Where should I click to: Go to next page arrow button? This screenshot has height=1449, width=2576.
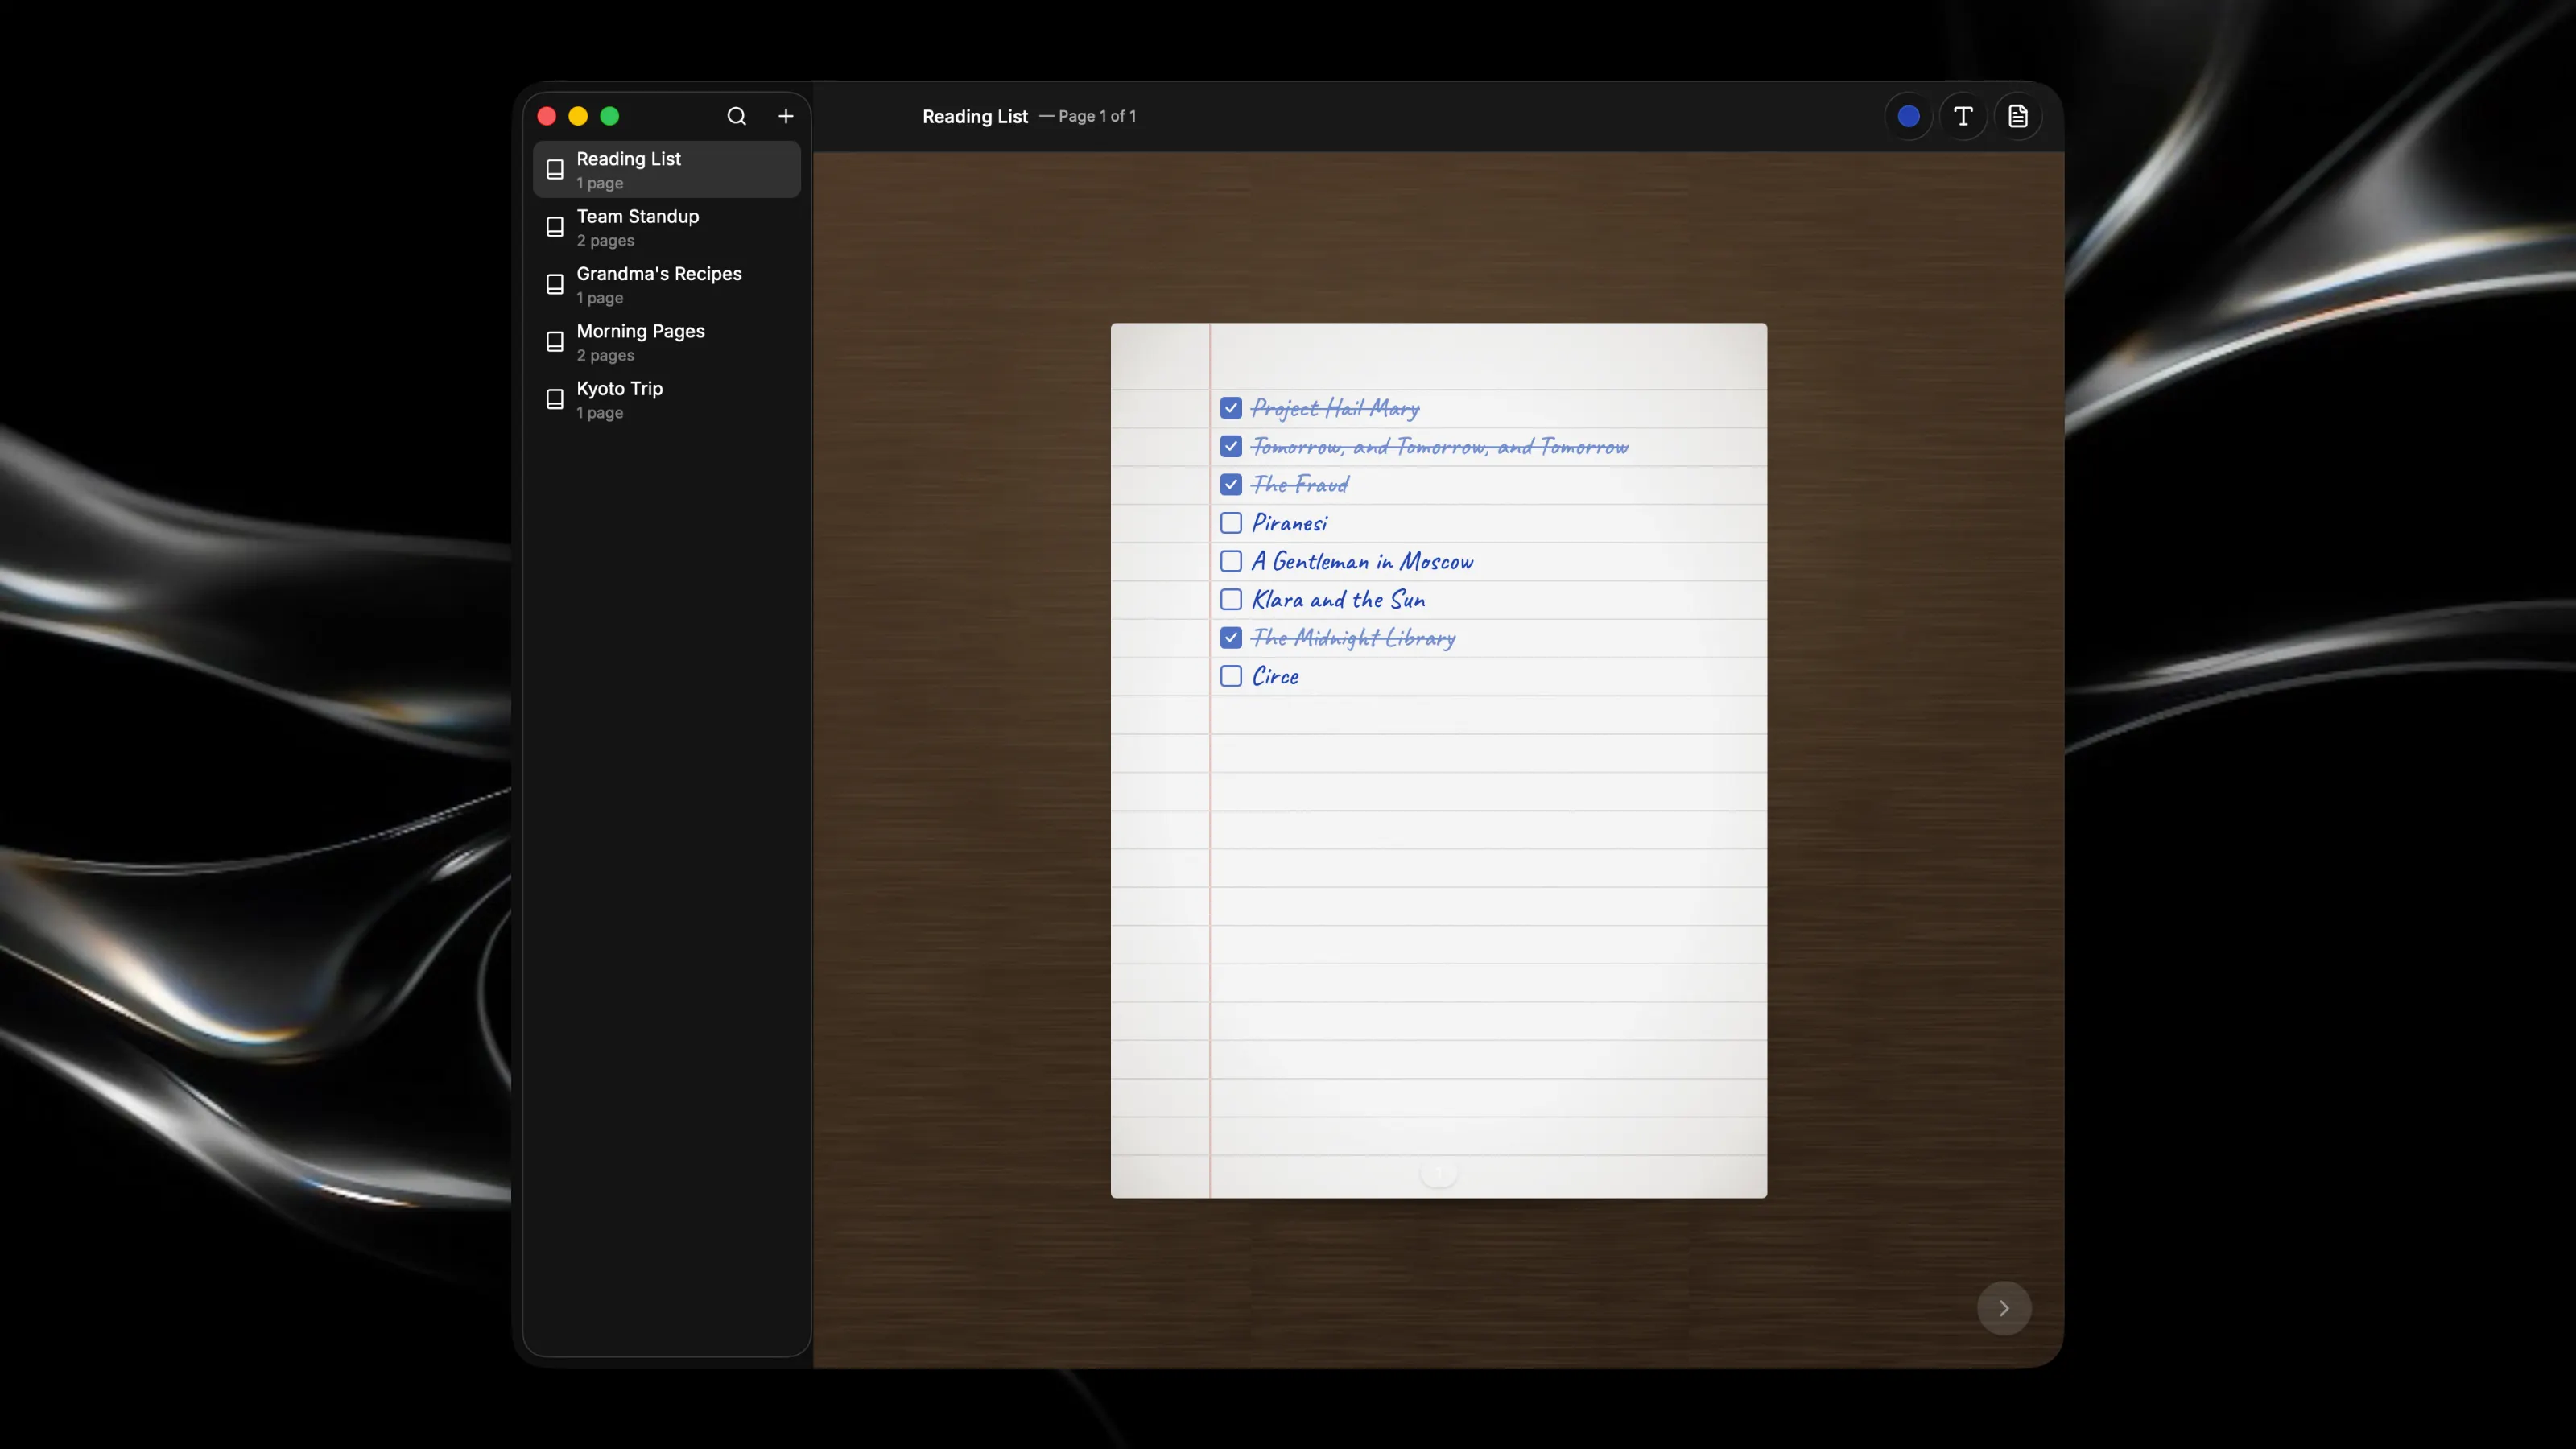2004,1308
